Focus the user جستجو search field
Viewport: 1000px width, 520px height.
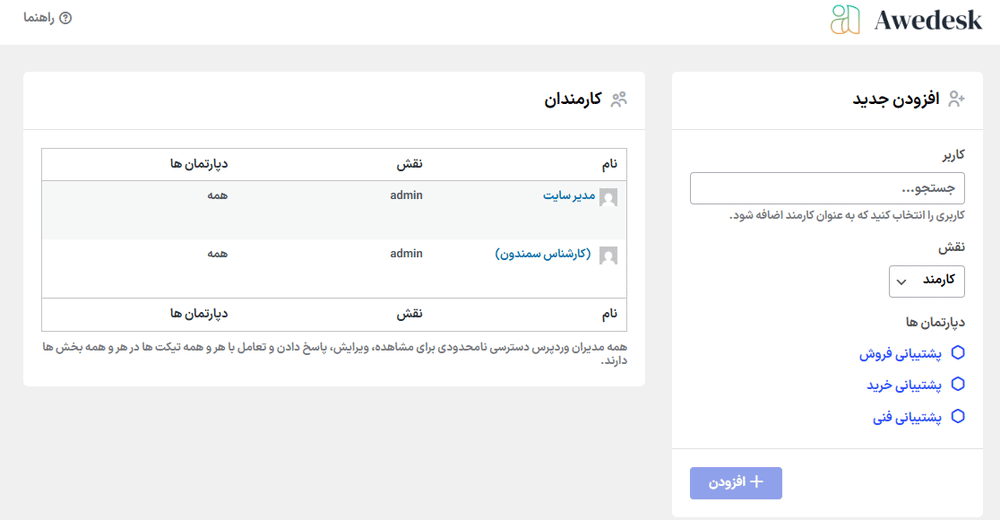click(827, 188)
